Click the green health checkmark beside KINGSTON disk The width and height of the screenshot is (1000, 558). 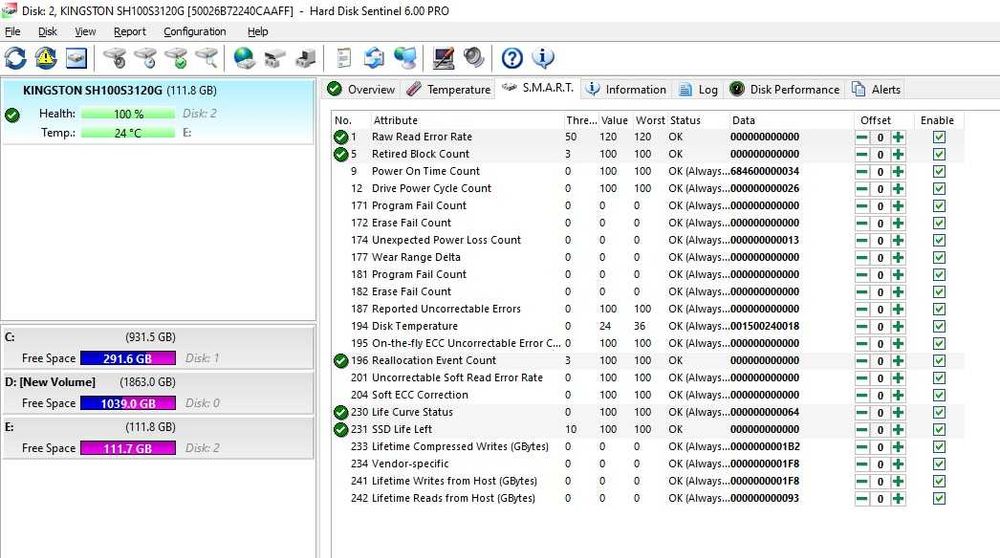click(12, 115)
